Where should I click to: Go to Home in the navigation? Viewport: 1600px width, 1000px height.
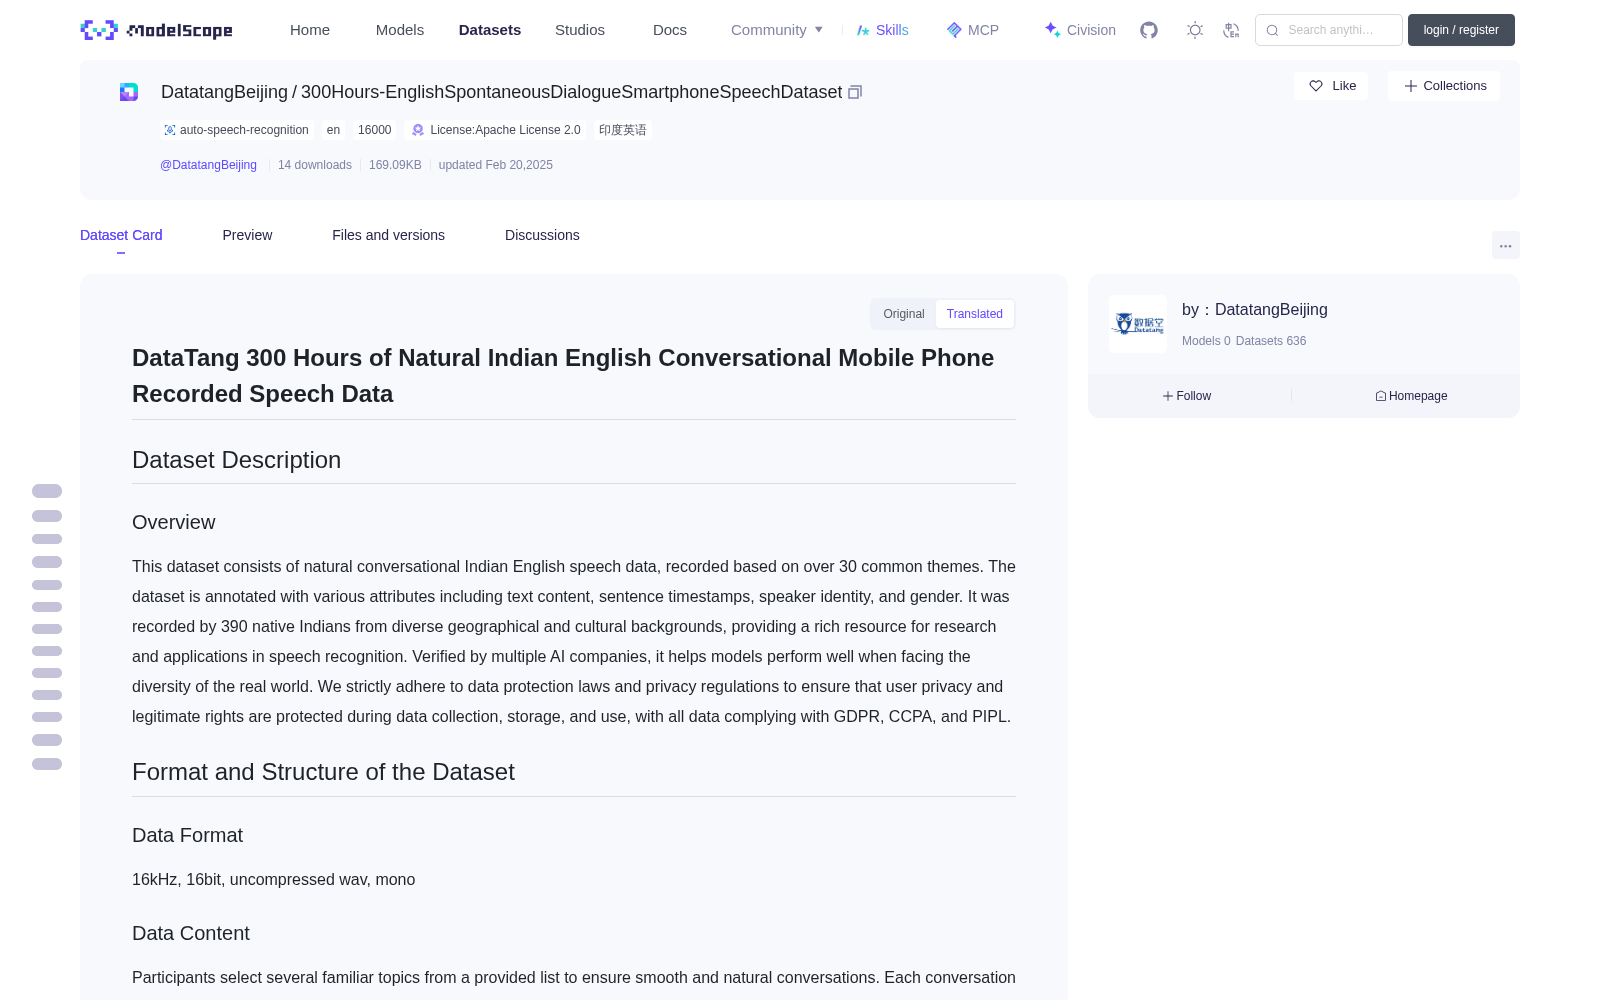310,30
